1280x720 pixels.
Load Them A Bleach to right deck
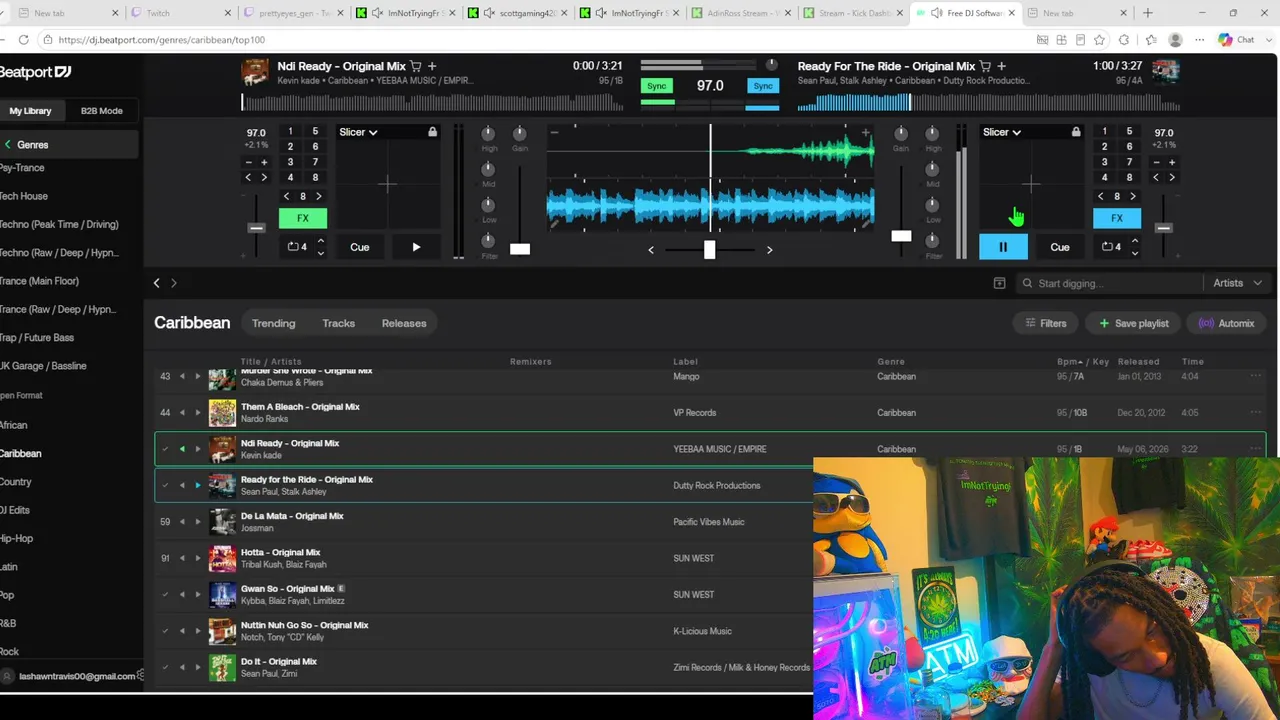pos(197,412)
